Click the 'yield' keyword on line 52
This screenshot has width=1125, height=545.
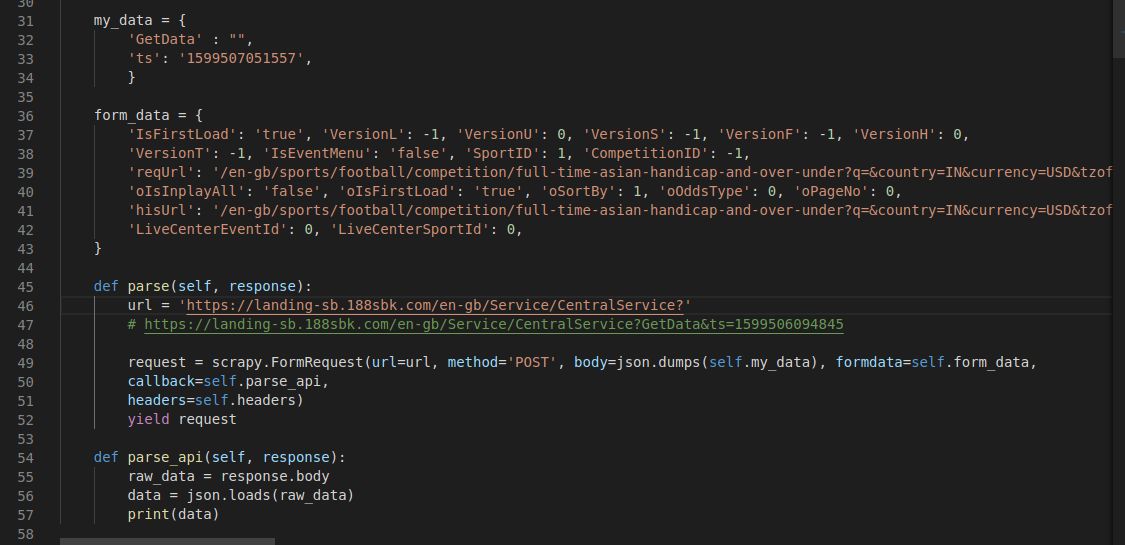pyautogui.click(x=149, y=419)
